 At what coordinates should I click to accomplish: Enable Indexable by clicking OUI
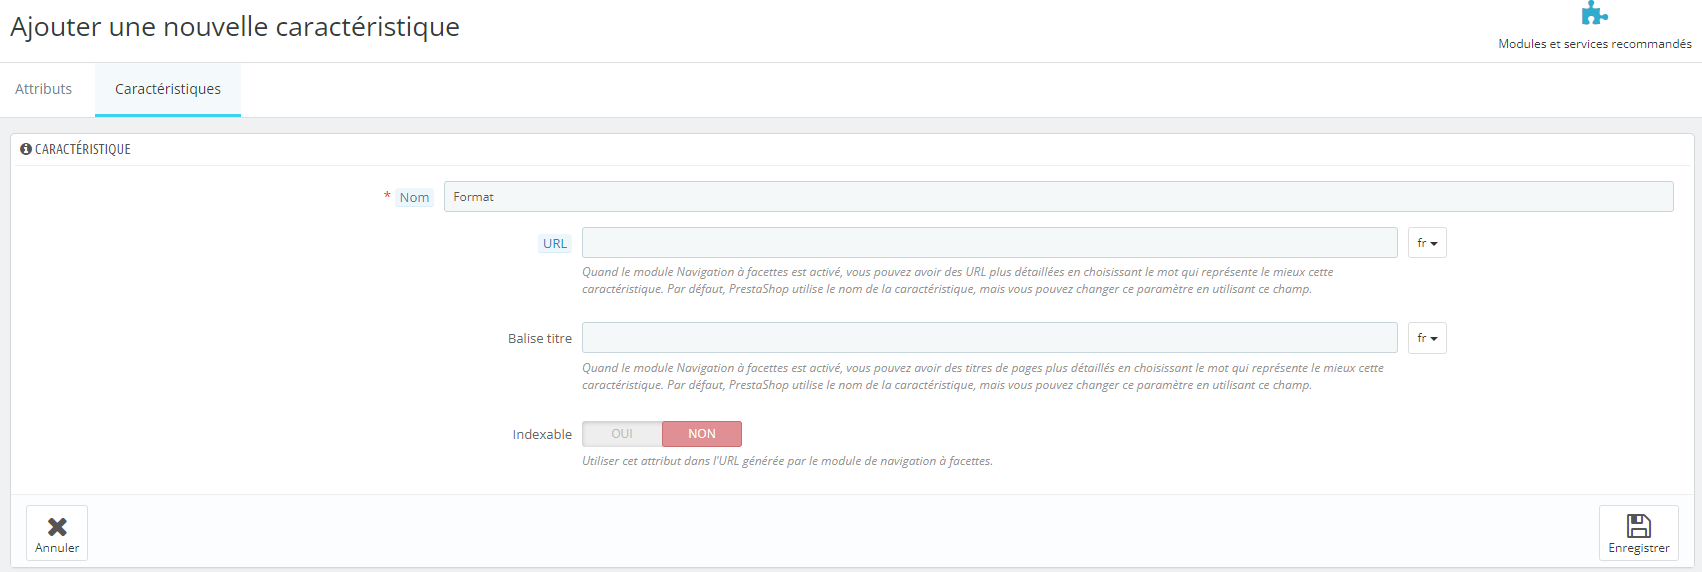click(x=622, y=434)
